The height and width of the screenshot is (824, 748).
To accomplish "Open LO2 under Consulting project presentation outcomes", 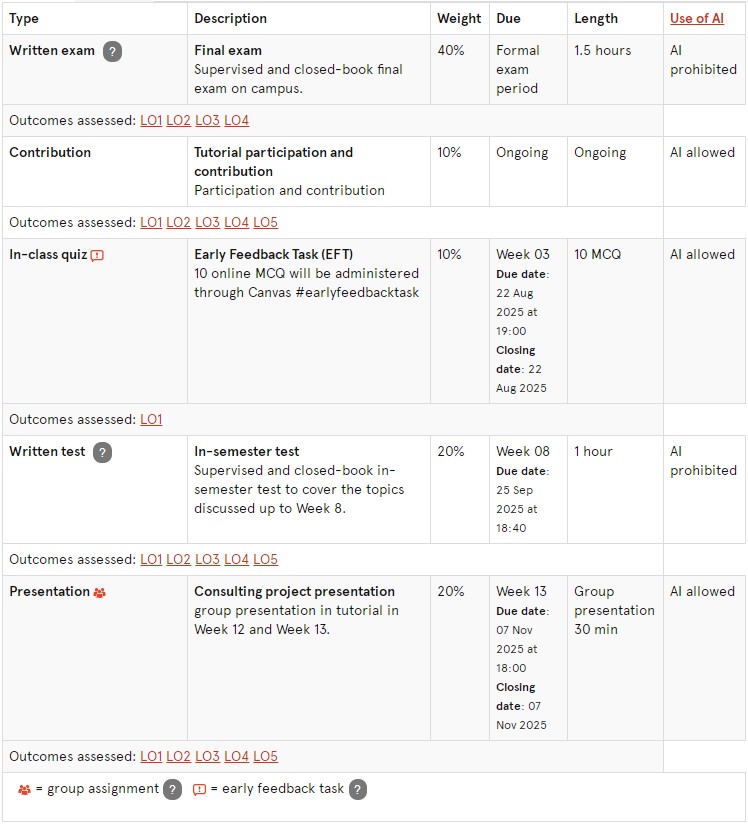I will coord(179,756).
